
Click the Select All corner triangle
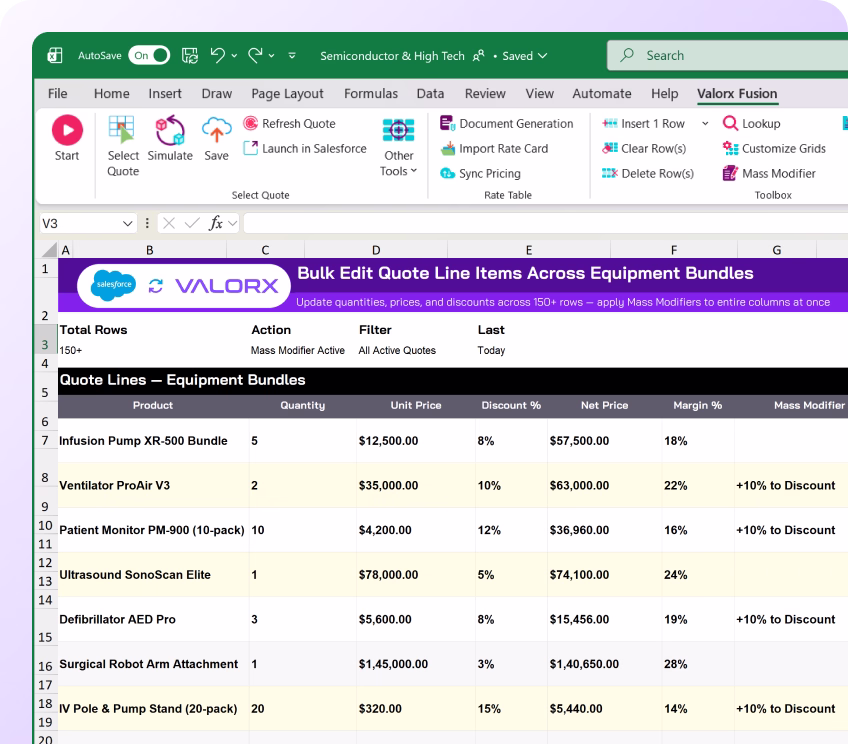tap(49, 250)
